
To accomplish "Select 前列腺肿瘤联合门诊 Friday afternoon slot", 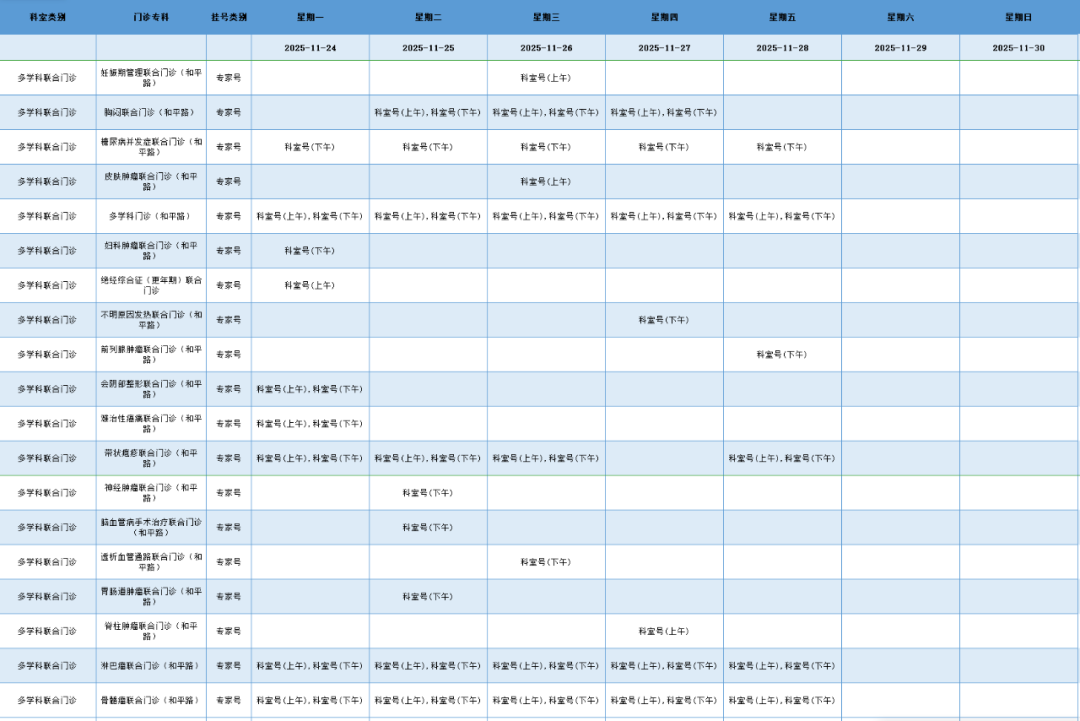I will [x=782, y=354].
